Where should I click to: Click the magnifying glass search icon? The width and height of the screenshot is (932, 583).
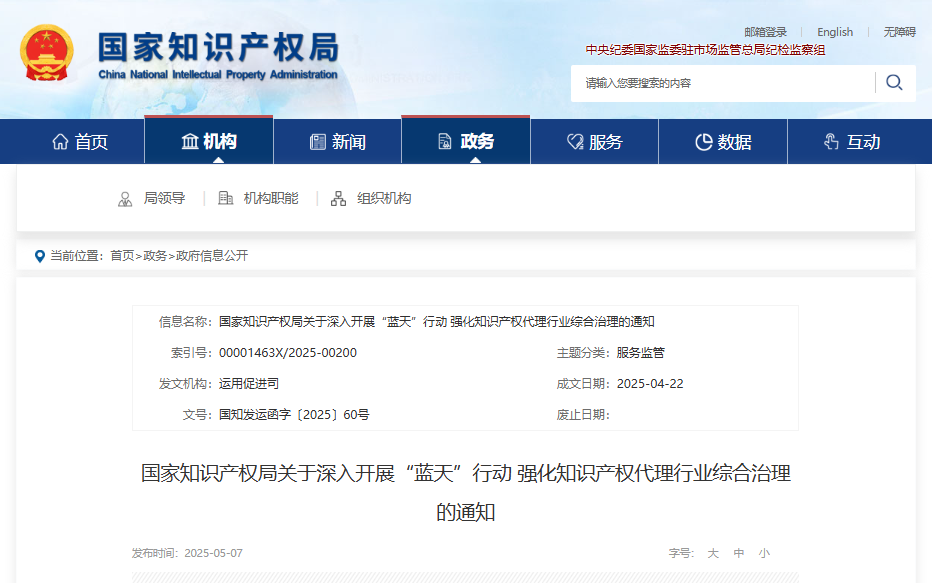pos(894,83)
